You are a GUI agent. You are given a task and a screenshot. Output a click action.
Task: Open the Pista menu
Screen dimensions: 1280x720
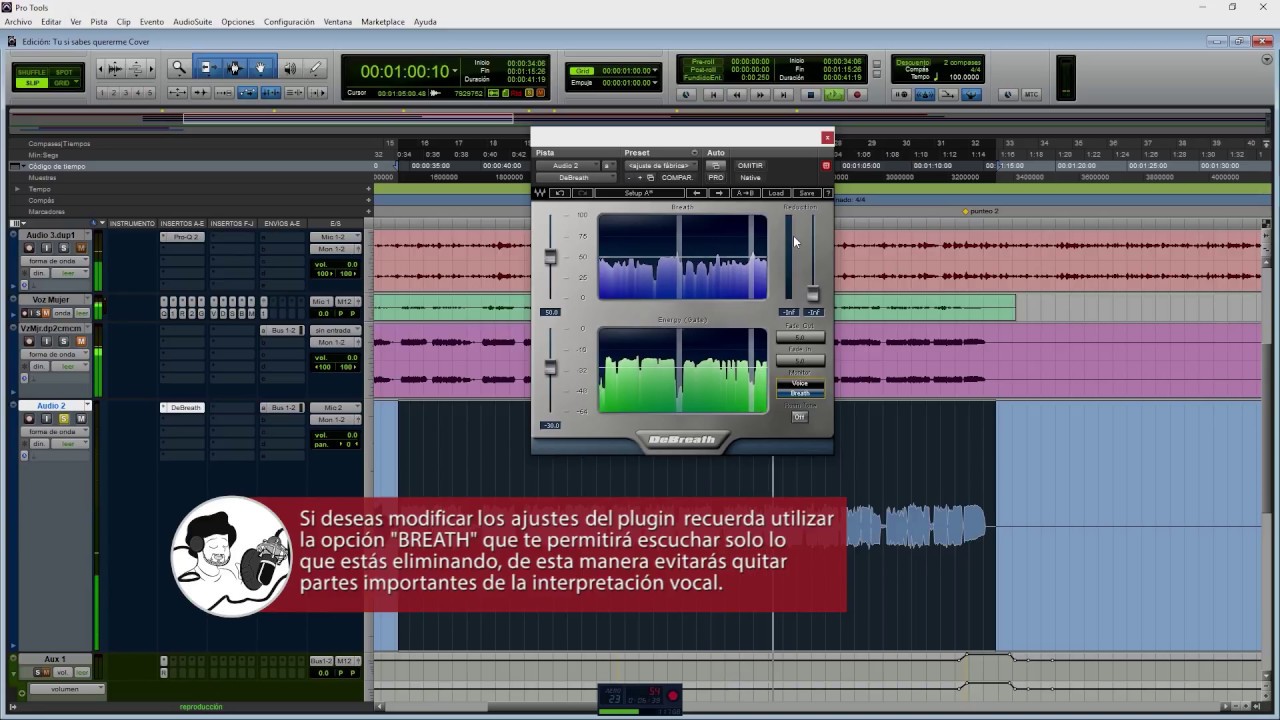pyautogui.click(x=99, y=21)
